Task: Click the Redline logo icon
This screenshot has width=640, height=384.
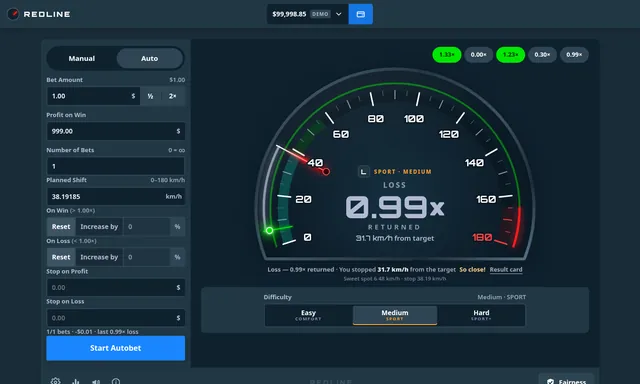Action: 13,14
